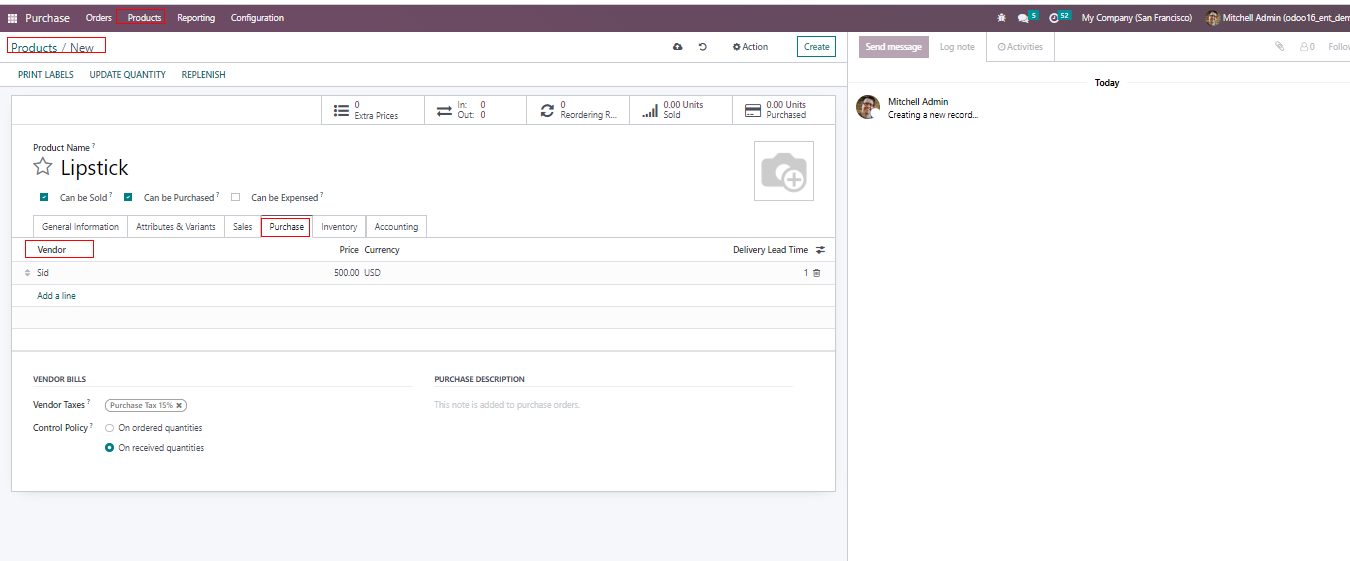Click the Currency column header

pyautogui.click(x=382, y=250)
